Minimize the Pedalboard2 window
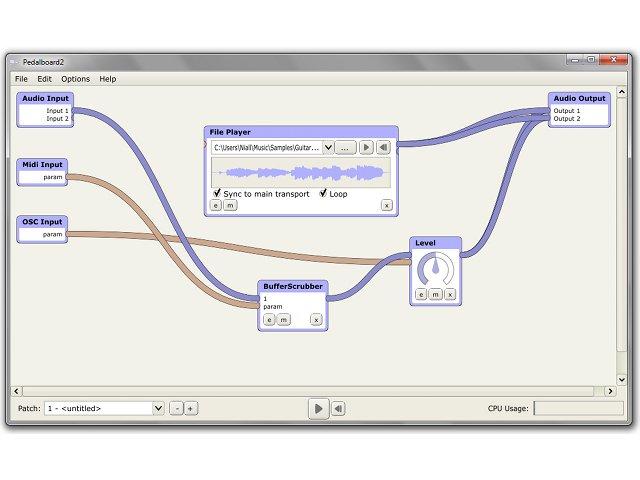Viewport: 640px width, 480px height. (x=575, y=60)
